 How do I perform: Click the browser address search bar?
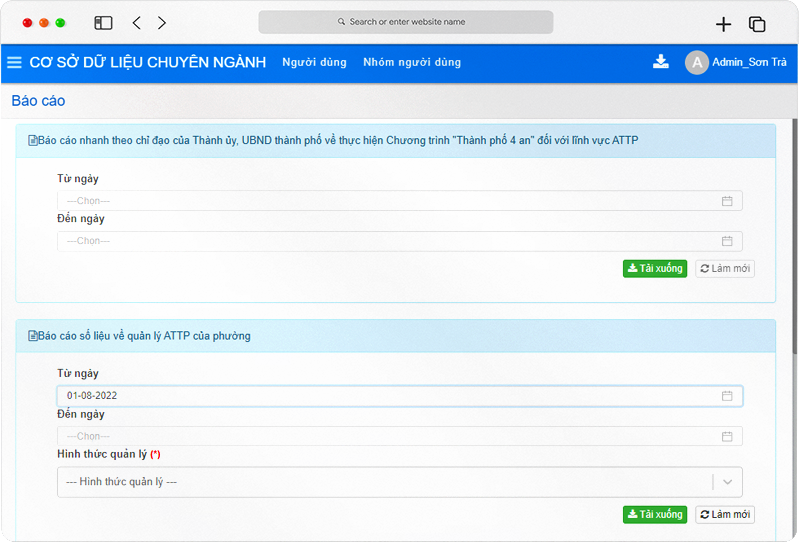(x=406, y=22)
